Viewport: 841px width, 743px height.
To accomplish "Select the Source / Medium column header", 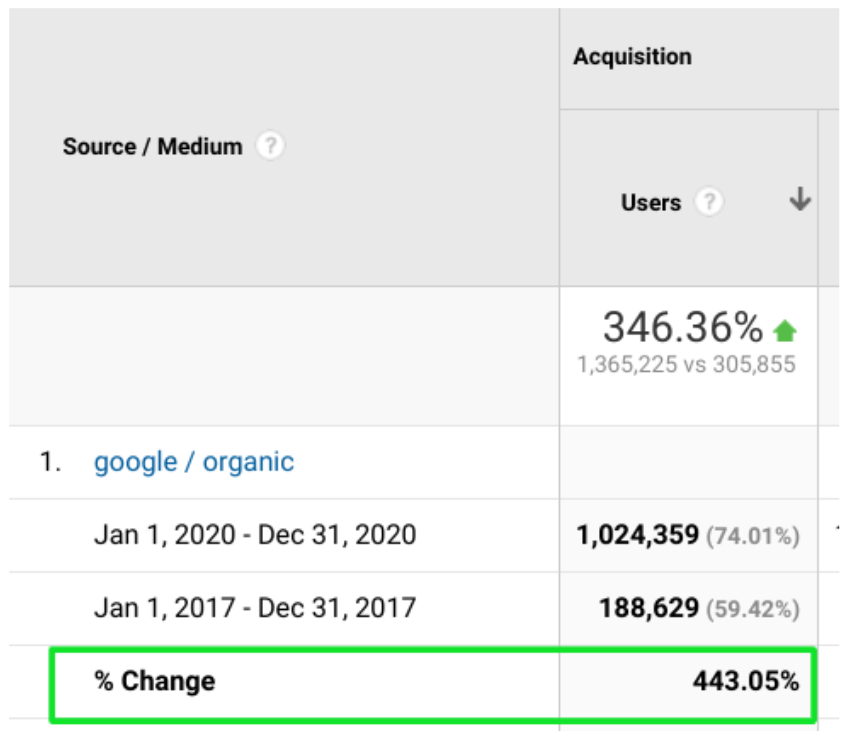I will pyautogui.click(x=152, y=147).
